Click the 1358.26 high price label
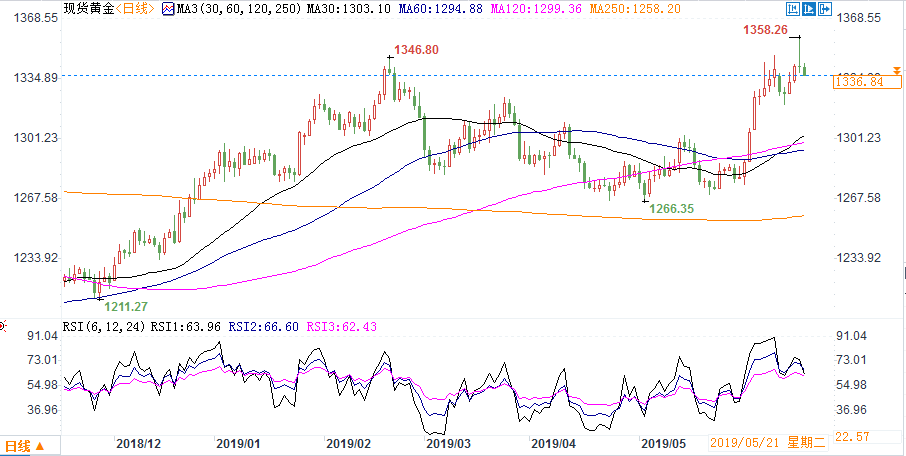 point(764,31)
